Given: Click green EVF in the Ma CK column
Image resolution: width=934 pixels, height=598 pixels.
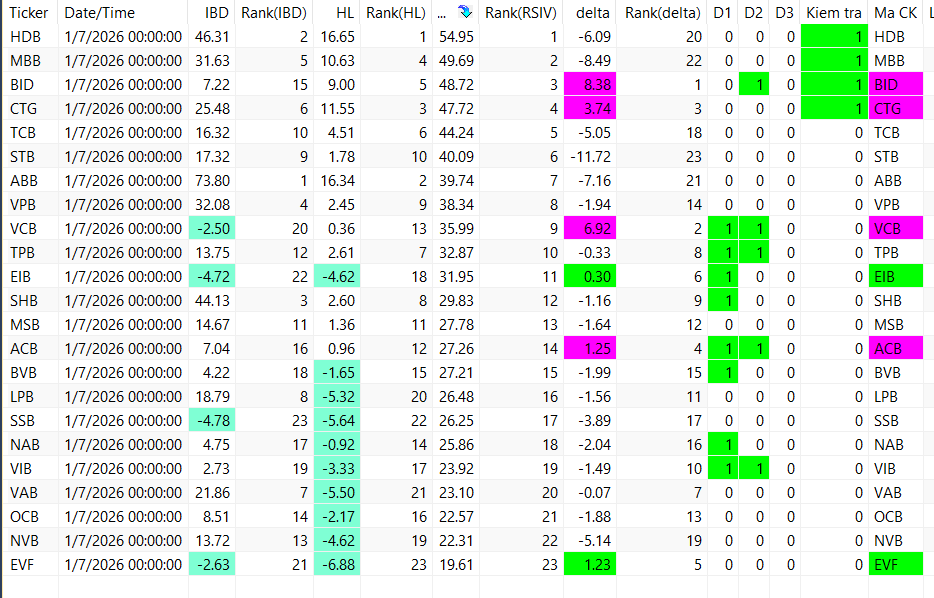Looking at the screenshot, I should point(896,565).
